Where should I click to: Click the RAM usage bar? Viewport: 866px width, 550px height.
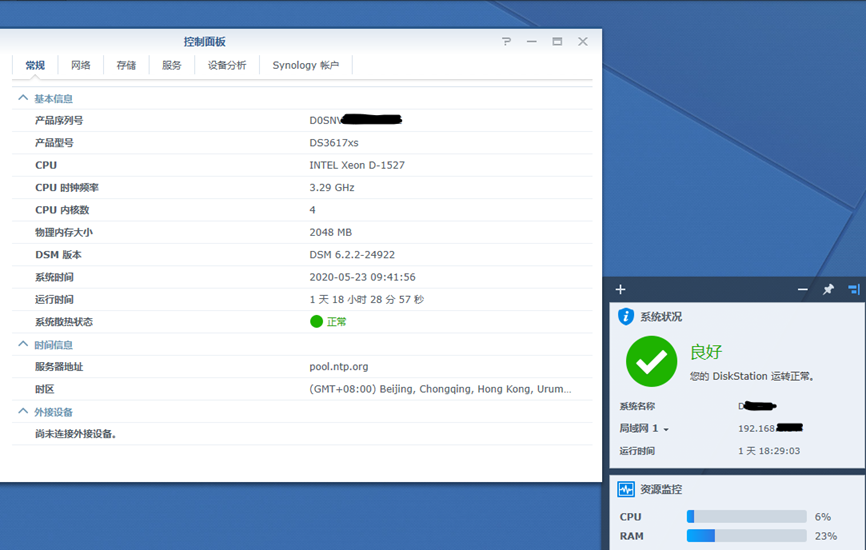tap(746, 536)
